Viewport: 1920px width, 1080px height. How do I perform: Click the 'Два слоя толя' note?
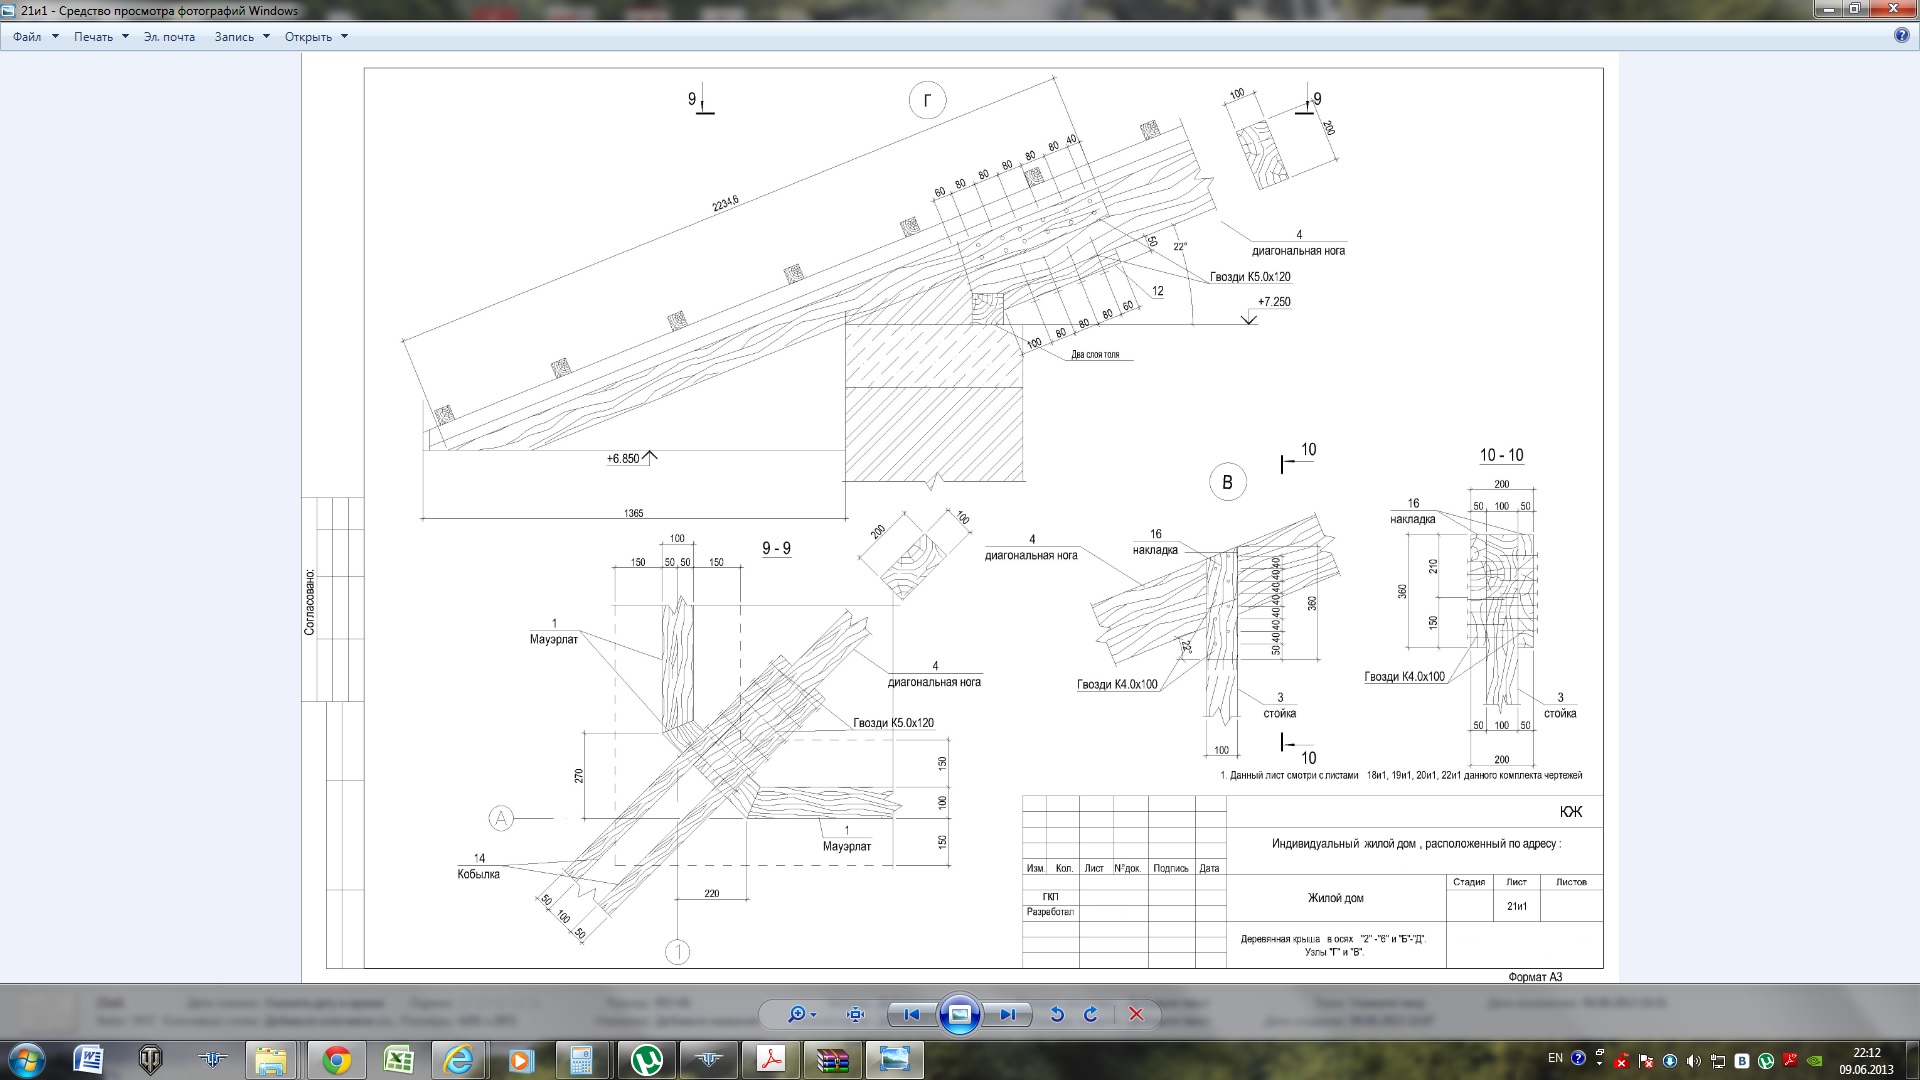coord(1095,354)
